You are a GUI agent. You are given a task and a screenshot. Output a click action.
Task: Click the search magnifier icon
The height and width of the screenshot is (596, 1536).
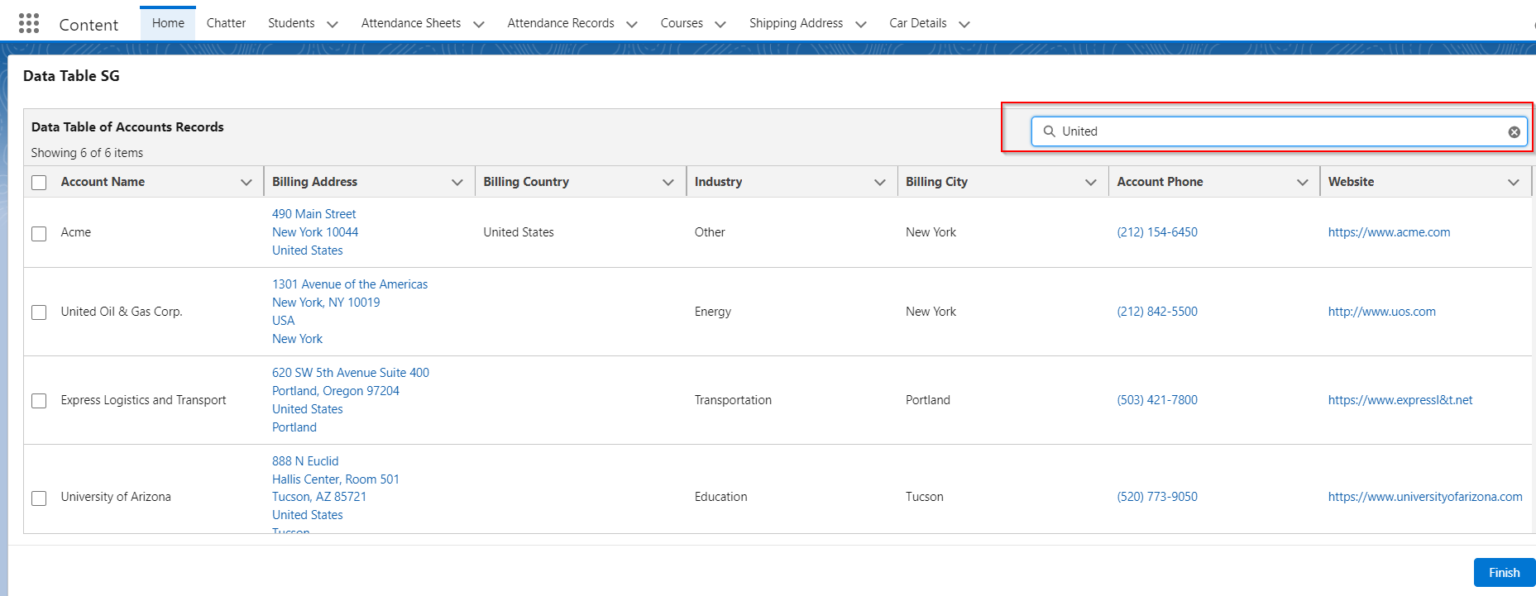tap(1049, 132)
